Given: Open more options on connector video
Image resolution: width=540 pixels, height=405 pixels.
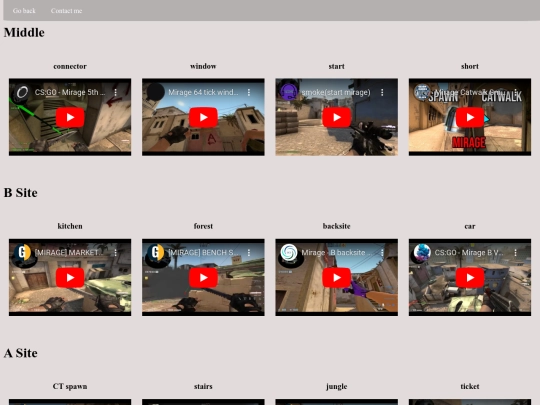Looking at the screenshot, I should (116, 92).
